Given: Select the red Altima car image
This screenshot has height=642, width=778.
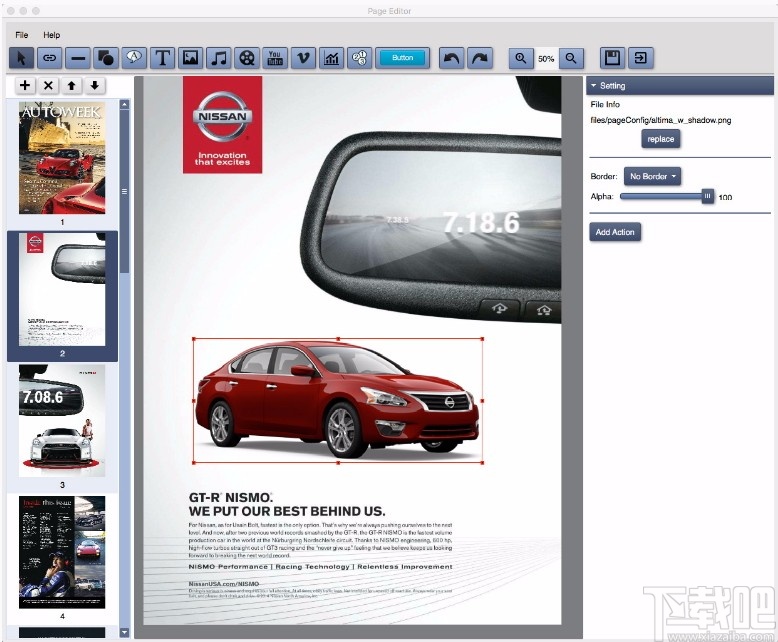Looking at the screenshot, I should 338,400.
